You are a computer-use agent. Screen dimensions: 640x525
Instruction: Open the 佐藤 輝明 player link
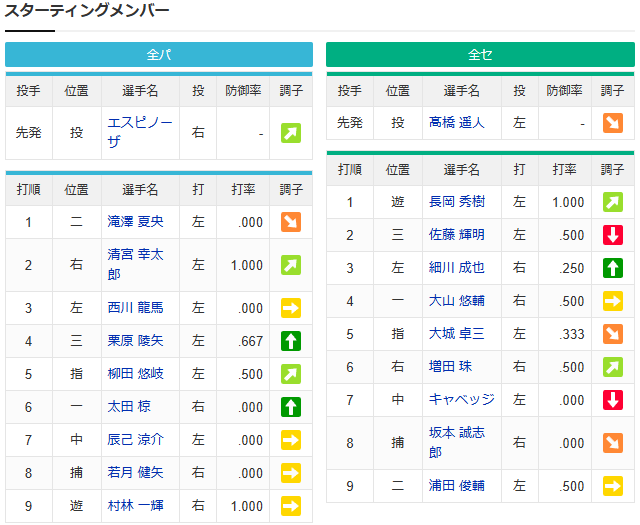(x=456, y=235)
